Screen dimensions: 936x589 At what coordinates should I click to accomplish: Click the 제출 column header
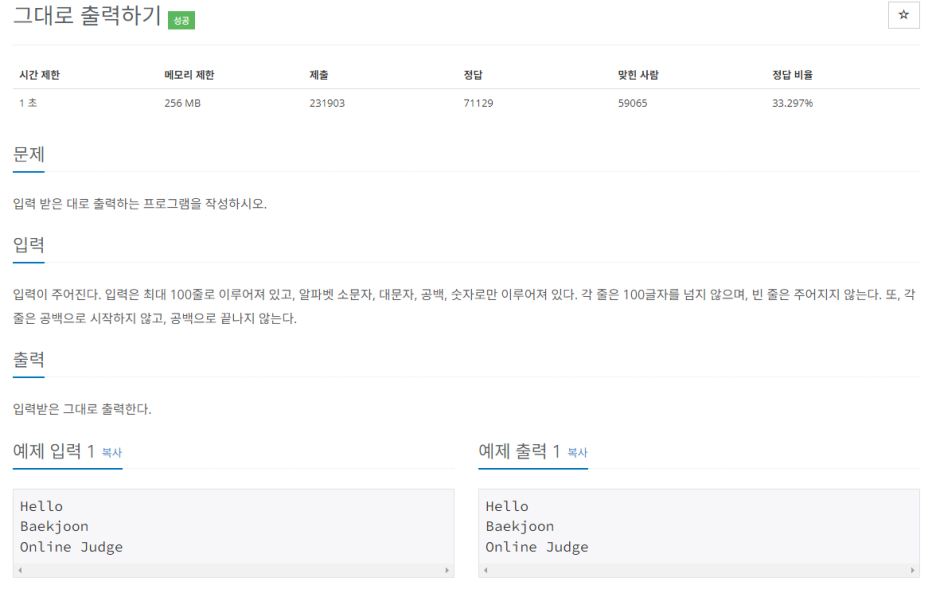(319, 75)
